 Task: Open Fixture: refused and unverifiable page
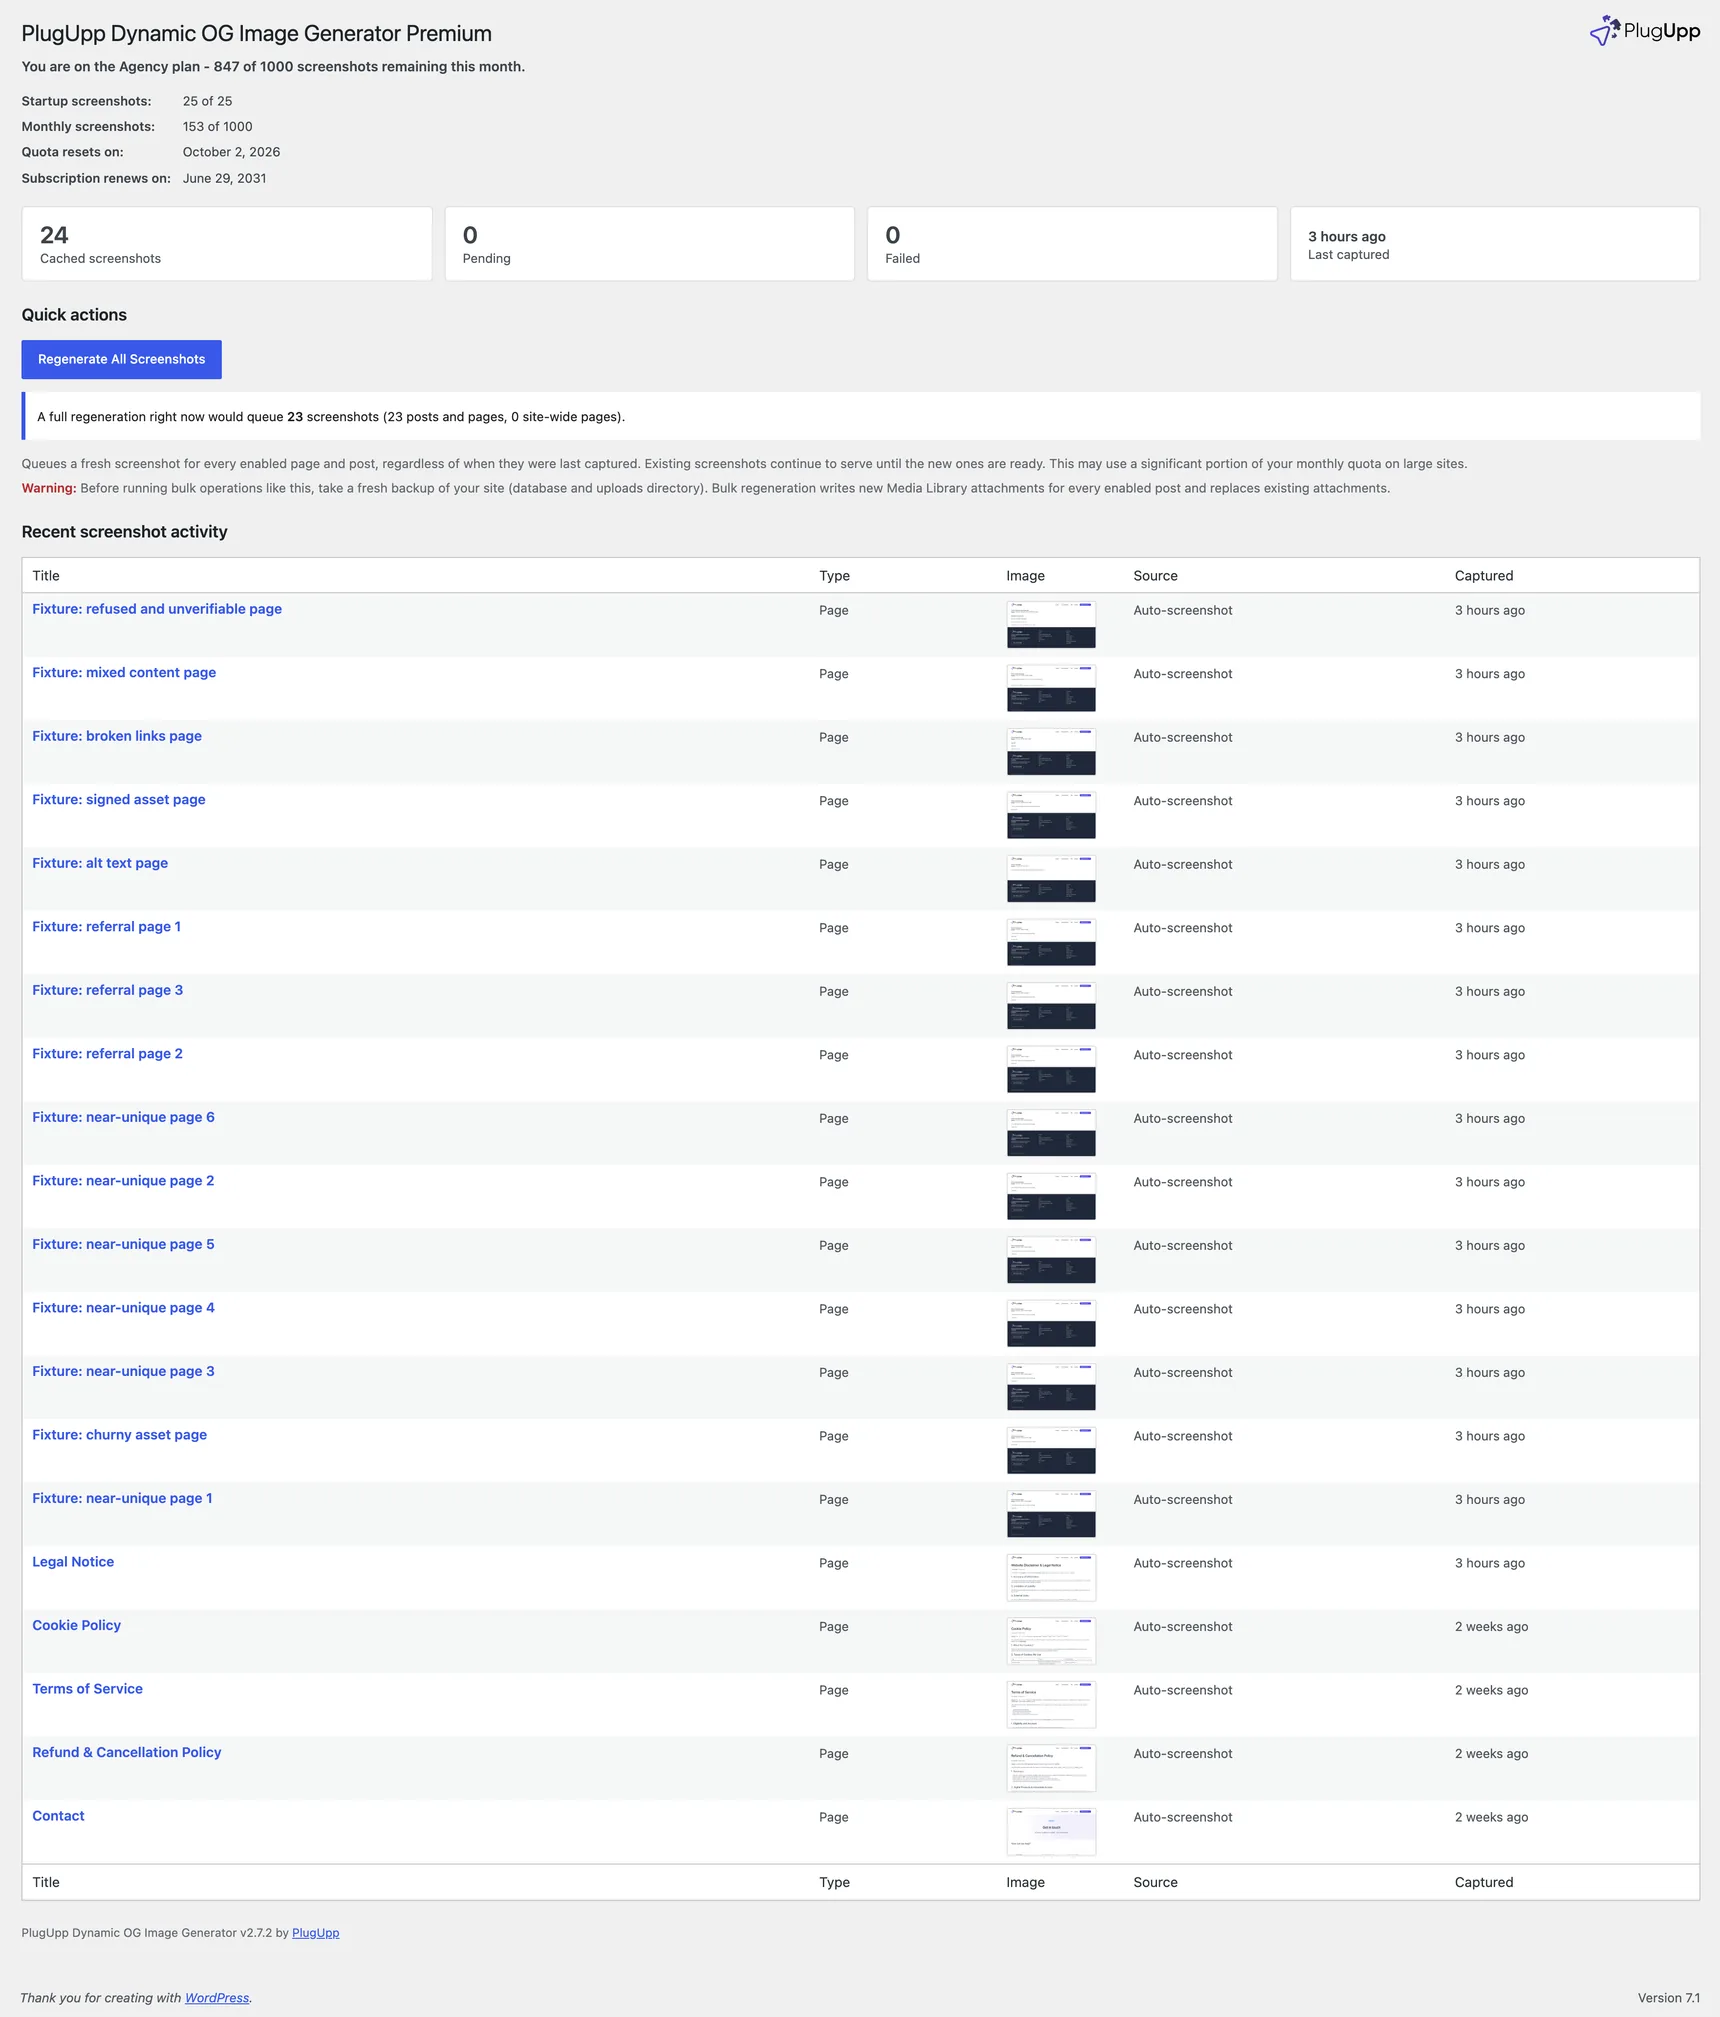coord(157,609)
